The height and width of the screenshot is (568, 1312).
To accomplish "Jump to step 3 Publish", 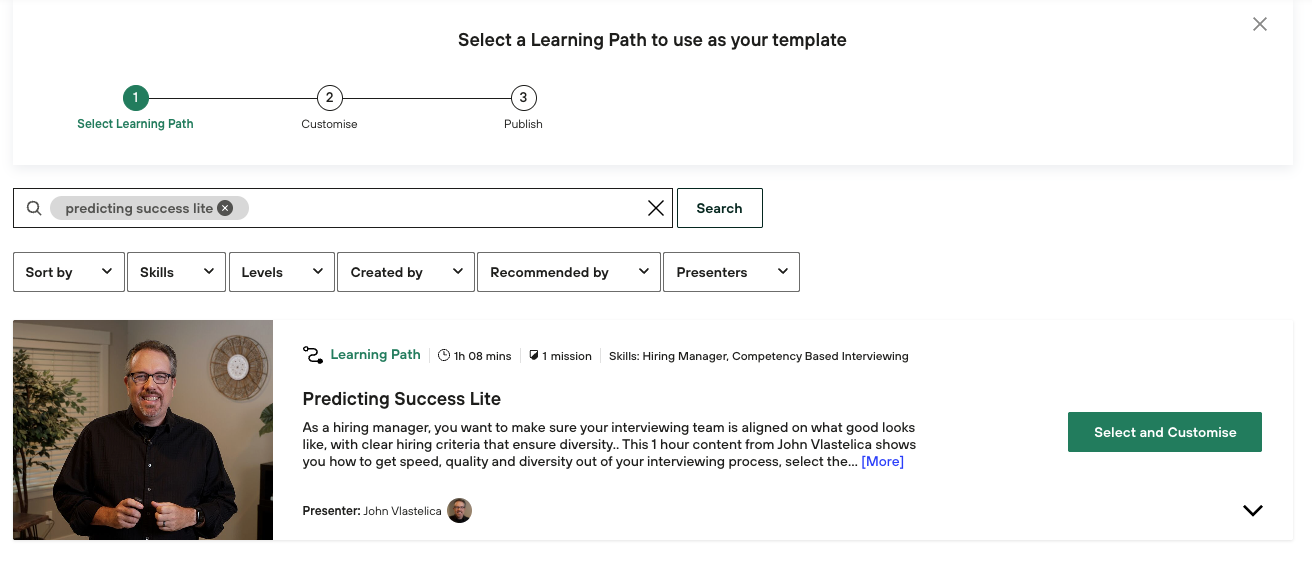I will (523, 98).
